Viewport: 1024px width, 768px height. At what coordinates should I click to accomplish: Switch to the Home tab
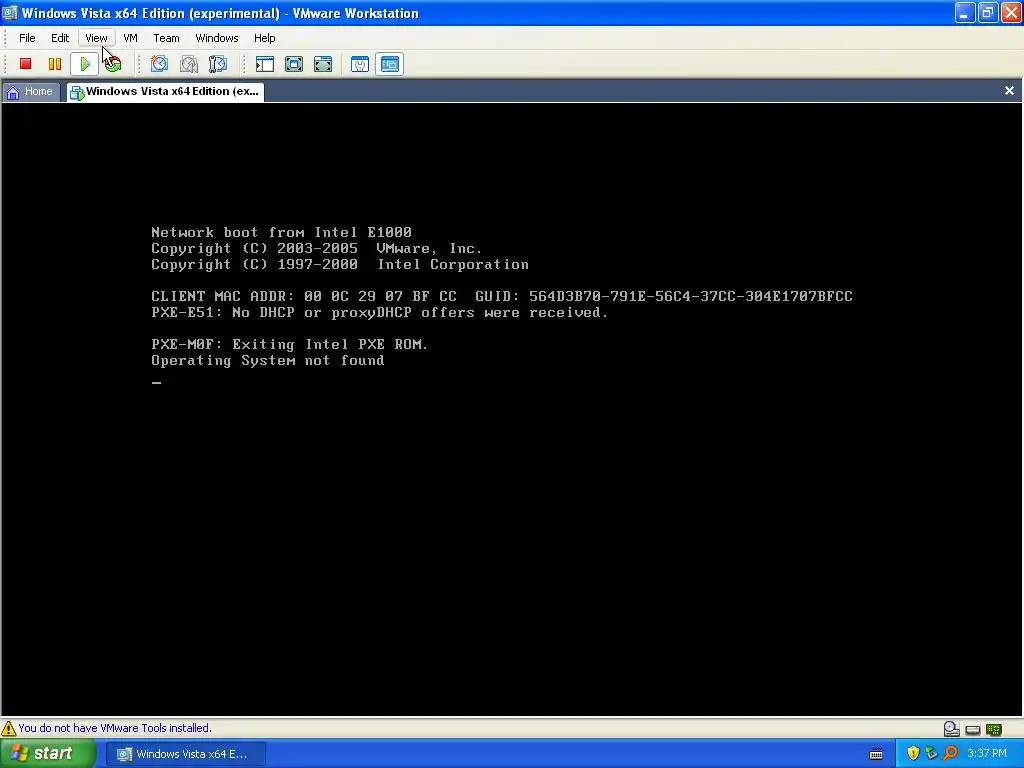coord(30,91)
